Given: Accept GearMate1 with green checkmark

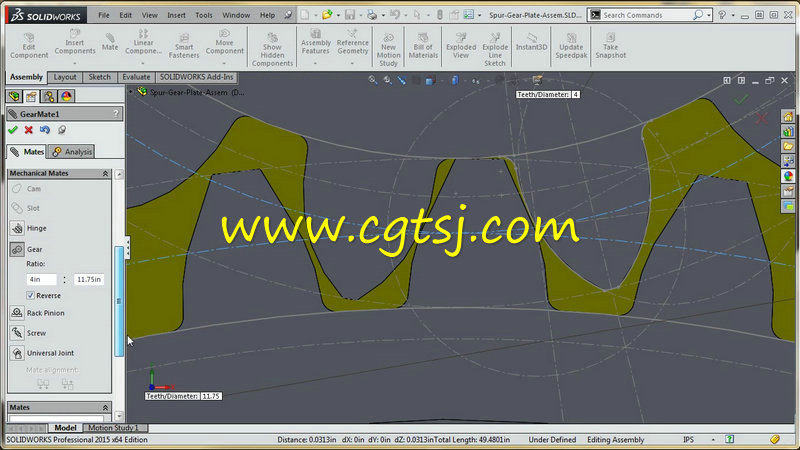Looking at the screenshot, I should [13, 130].
